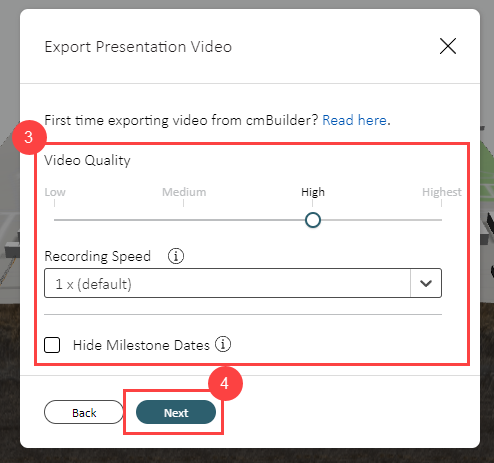Return to previous step with Back
The image size is (494, 463).
[84, 412]
